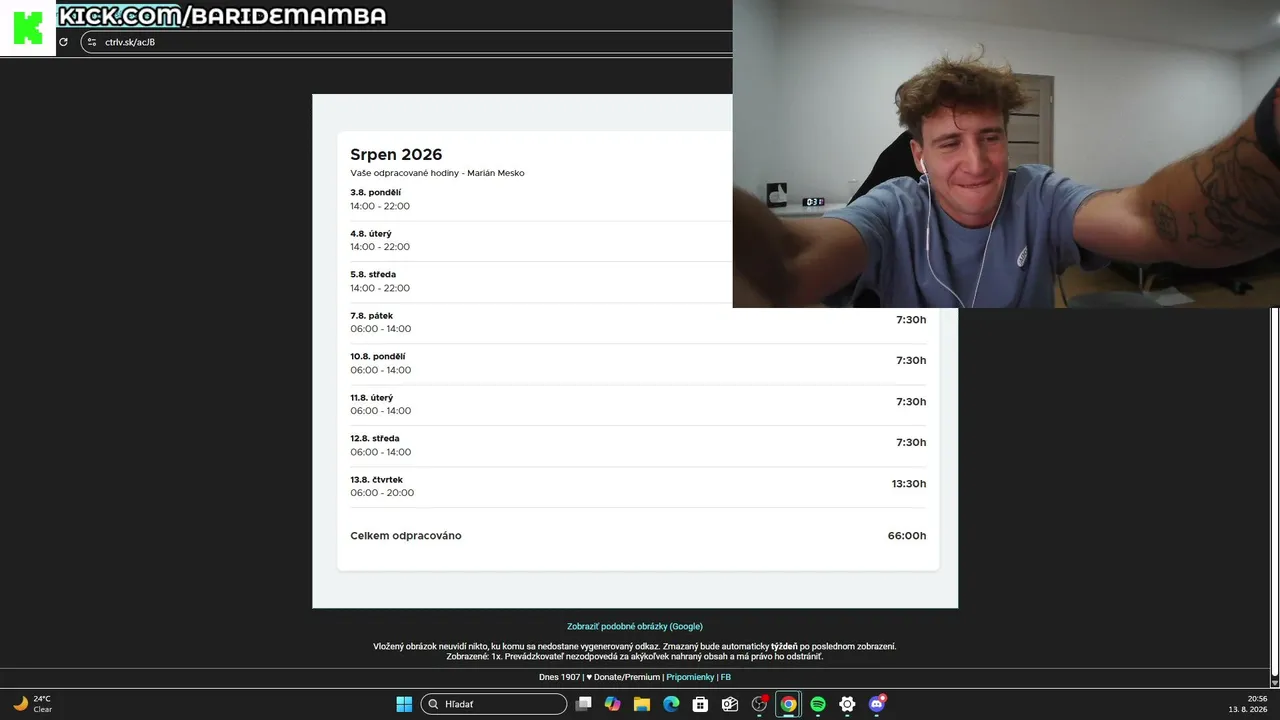
Task: Open the Zobraziť podobné obrázky (Google) link
Action: coord(635,627)
